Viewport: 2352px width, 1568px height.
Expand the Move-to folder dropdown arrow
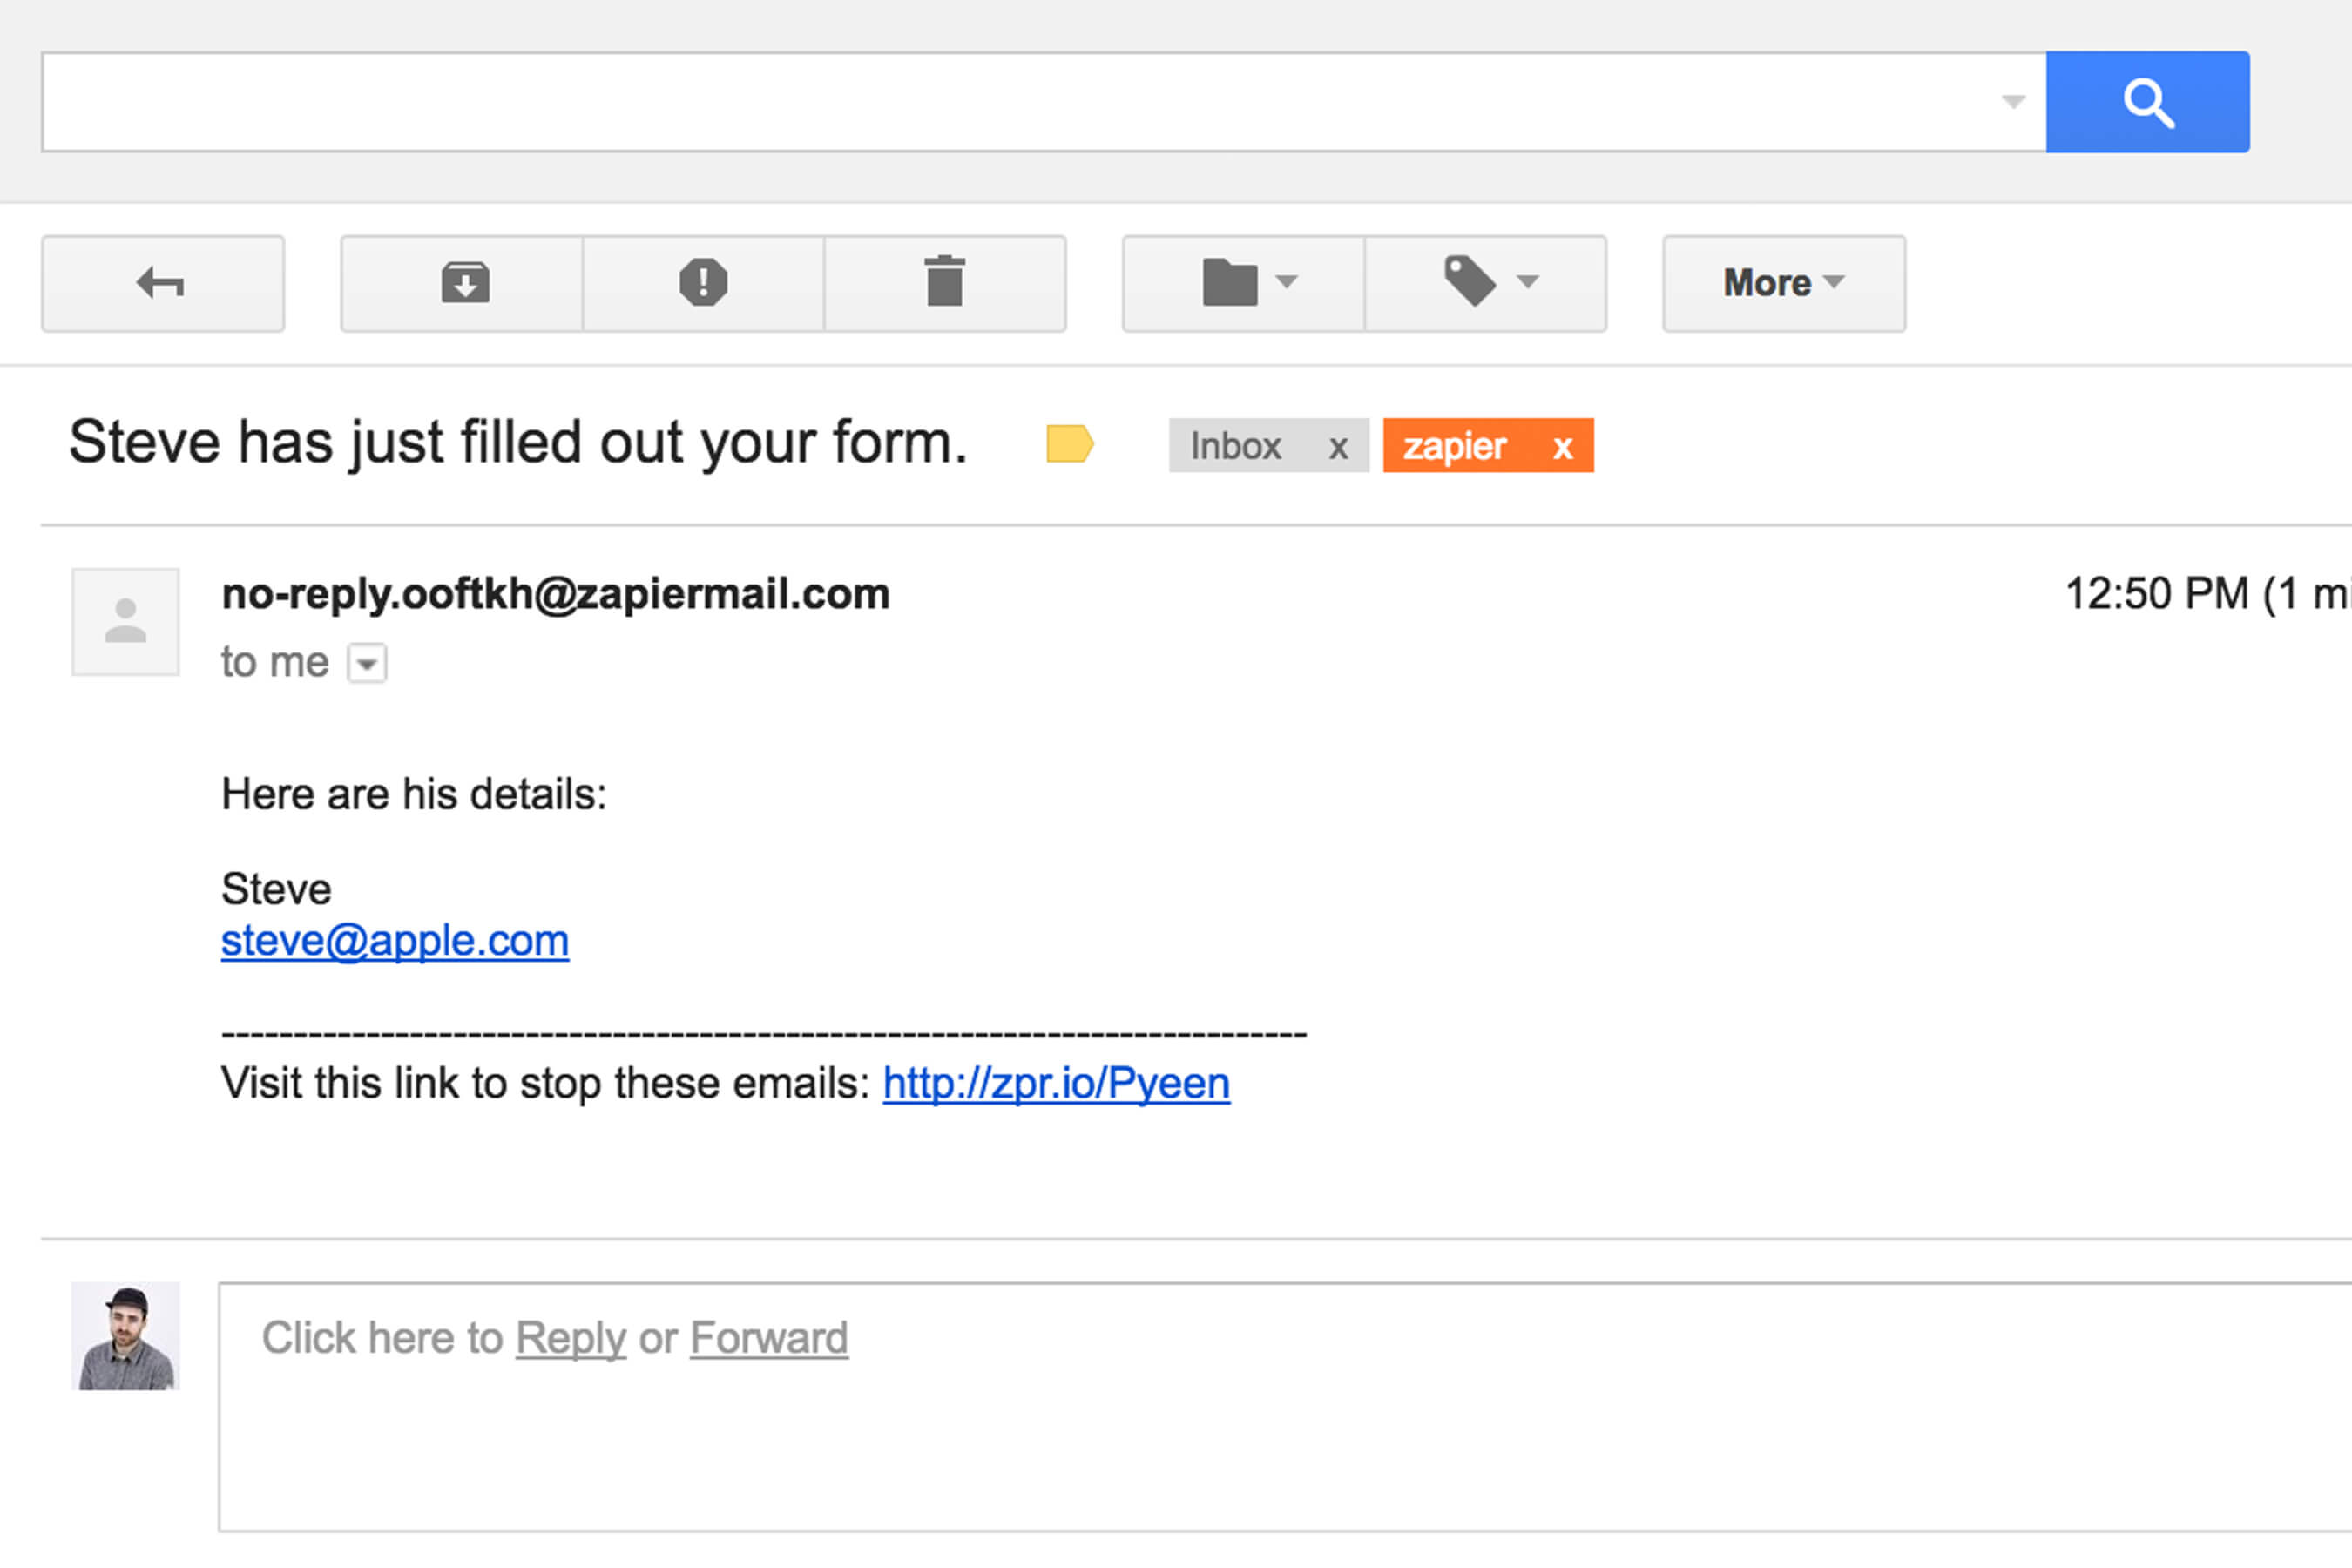coord(1270,285)
